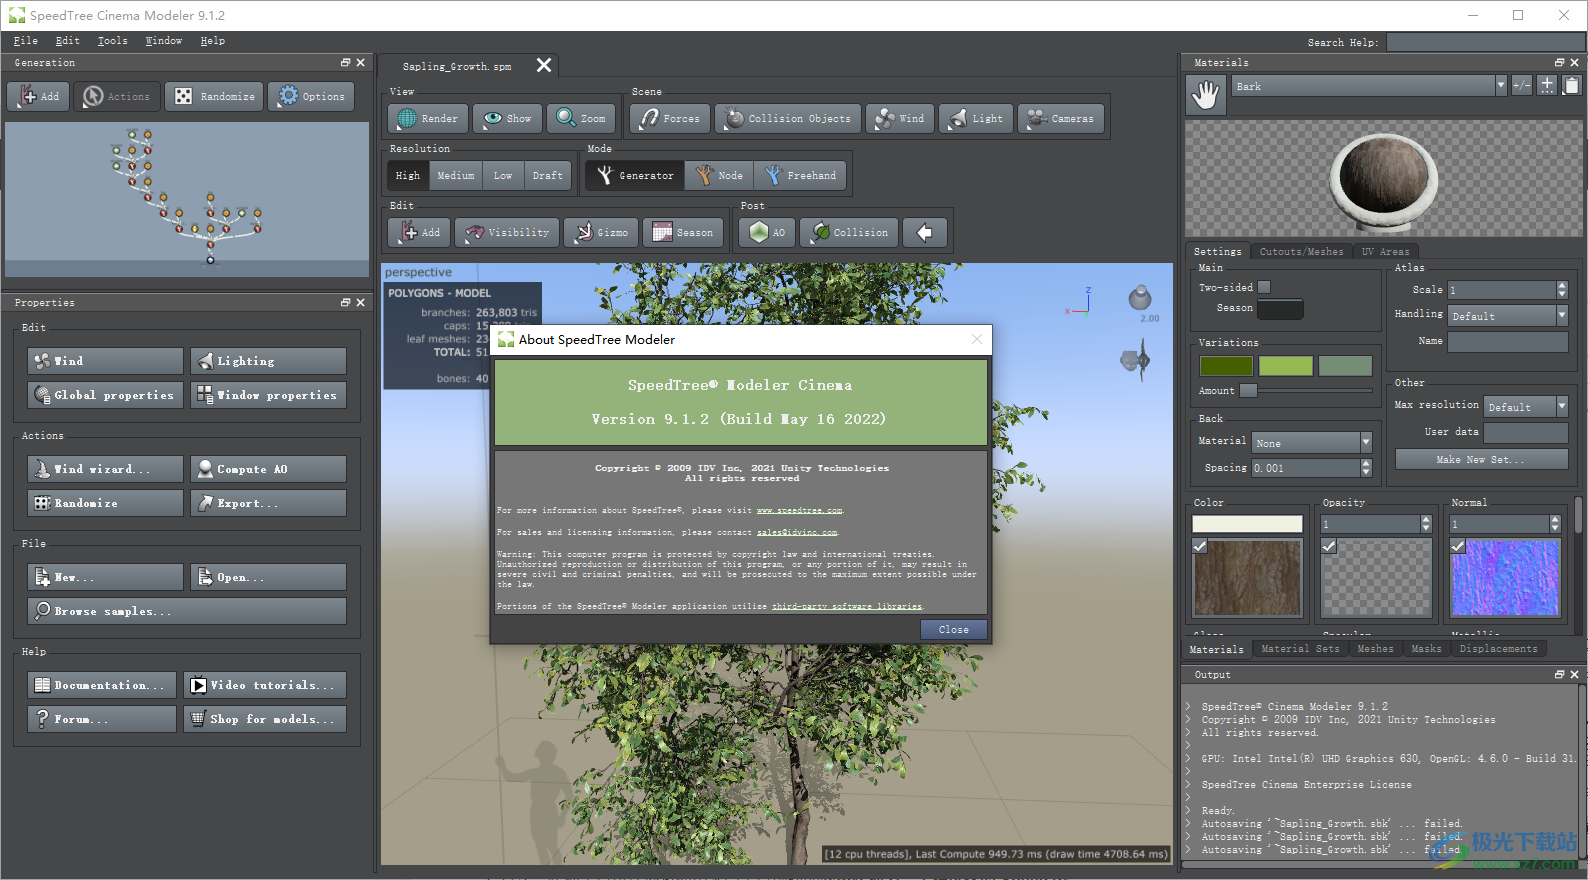Click the hand icon in Materials panel
The width and height of the screenshot is (1588, 880).
click(x=1206, y=95)
